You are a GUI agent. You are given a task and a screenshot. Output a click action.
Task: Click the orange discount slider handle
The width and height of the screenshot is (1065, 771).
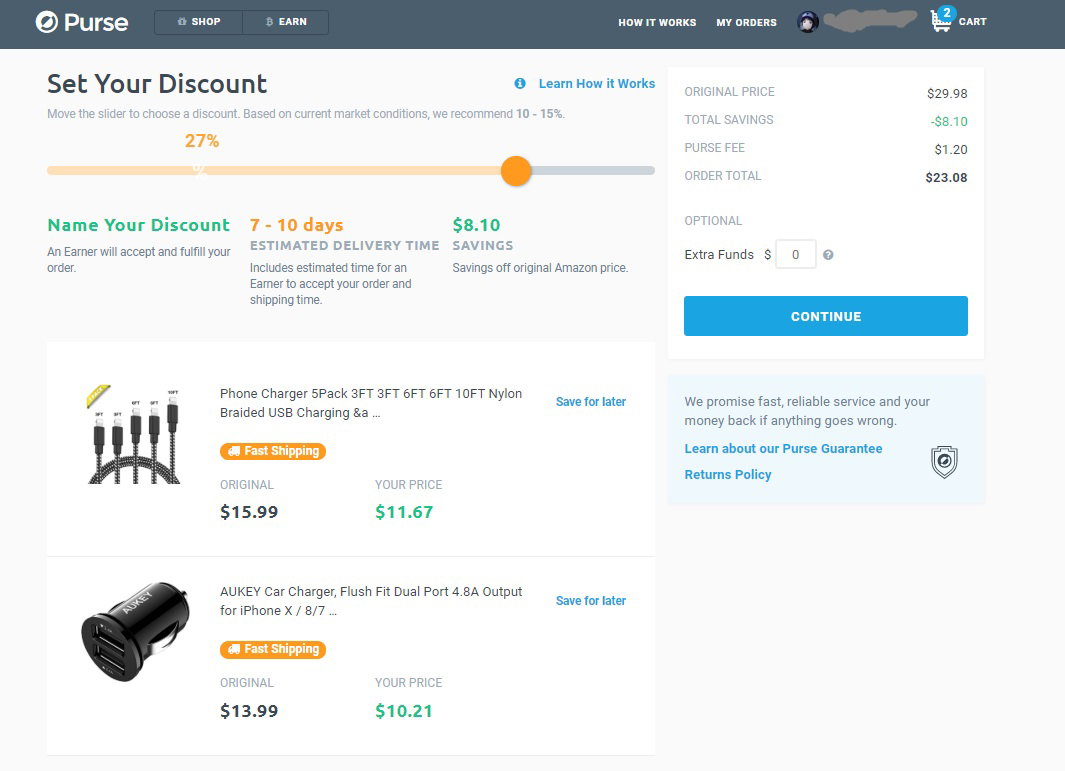516,171
